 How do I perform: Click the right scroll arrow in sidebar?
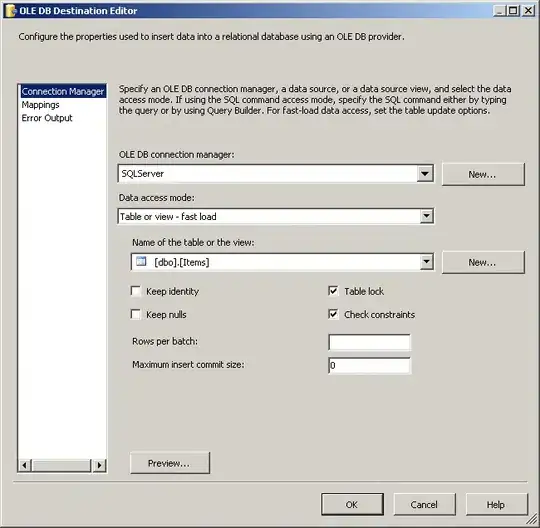[100, 465]
